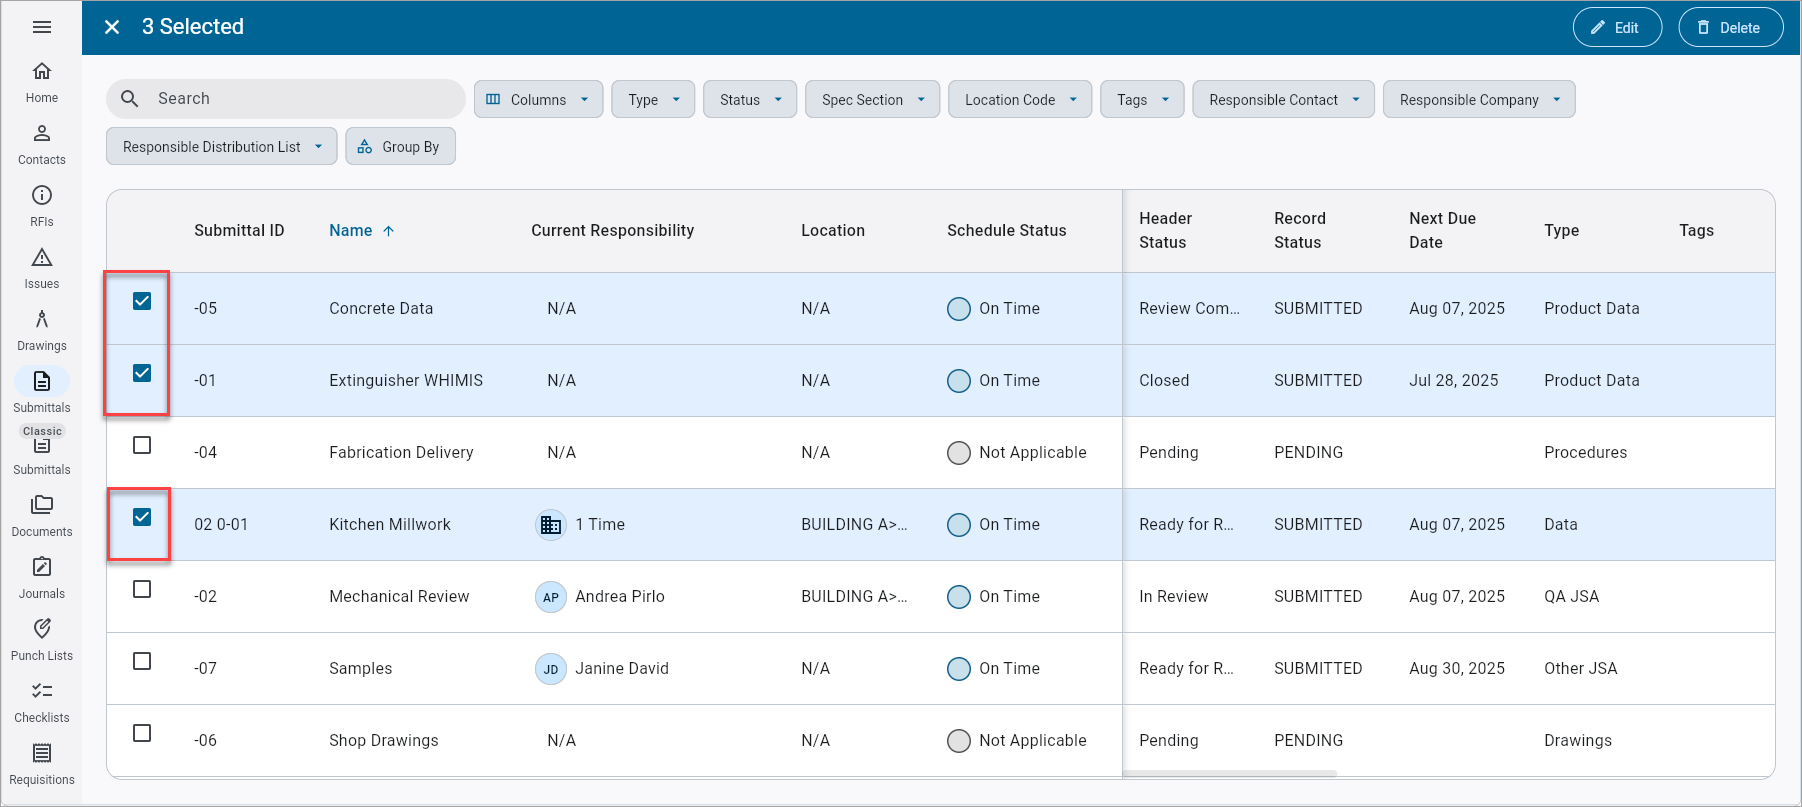The image size is (1802, 807).
Task: Expand the Responsible Company filter
Action: pyautogui.click(x=1479, y=99)
